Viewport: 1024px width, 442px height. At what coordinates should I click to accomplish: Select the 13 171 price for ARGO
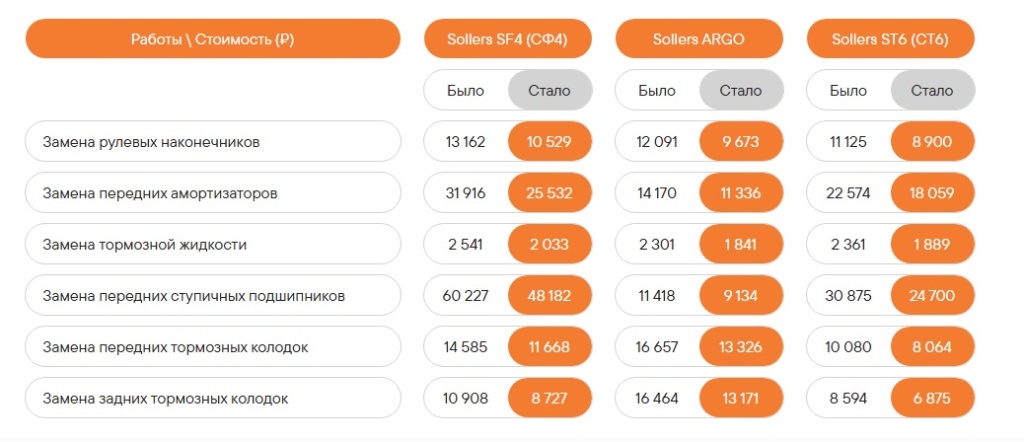click(741, 398)
